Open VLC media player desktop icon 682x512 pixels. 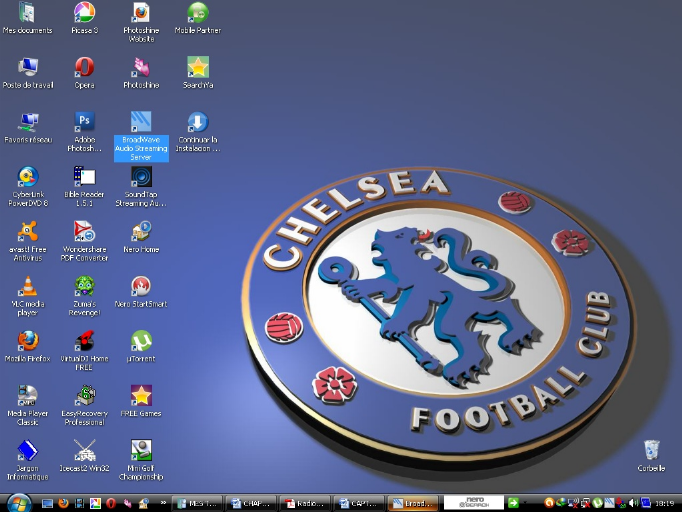pyautogui.click(x=28, y=297)
